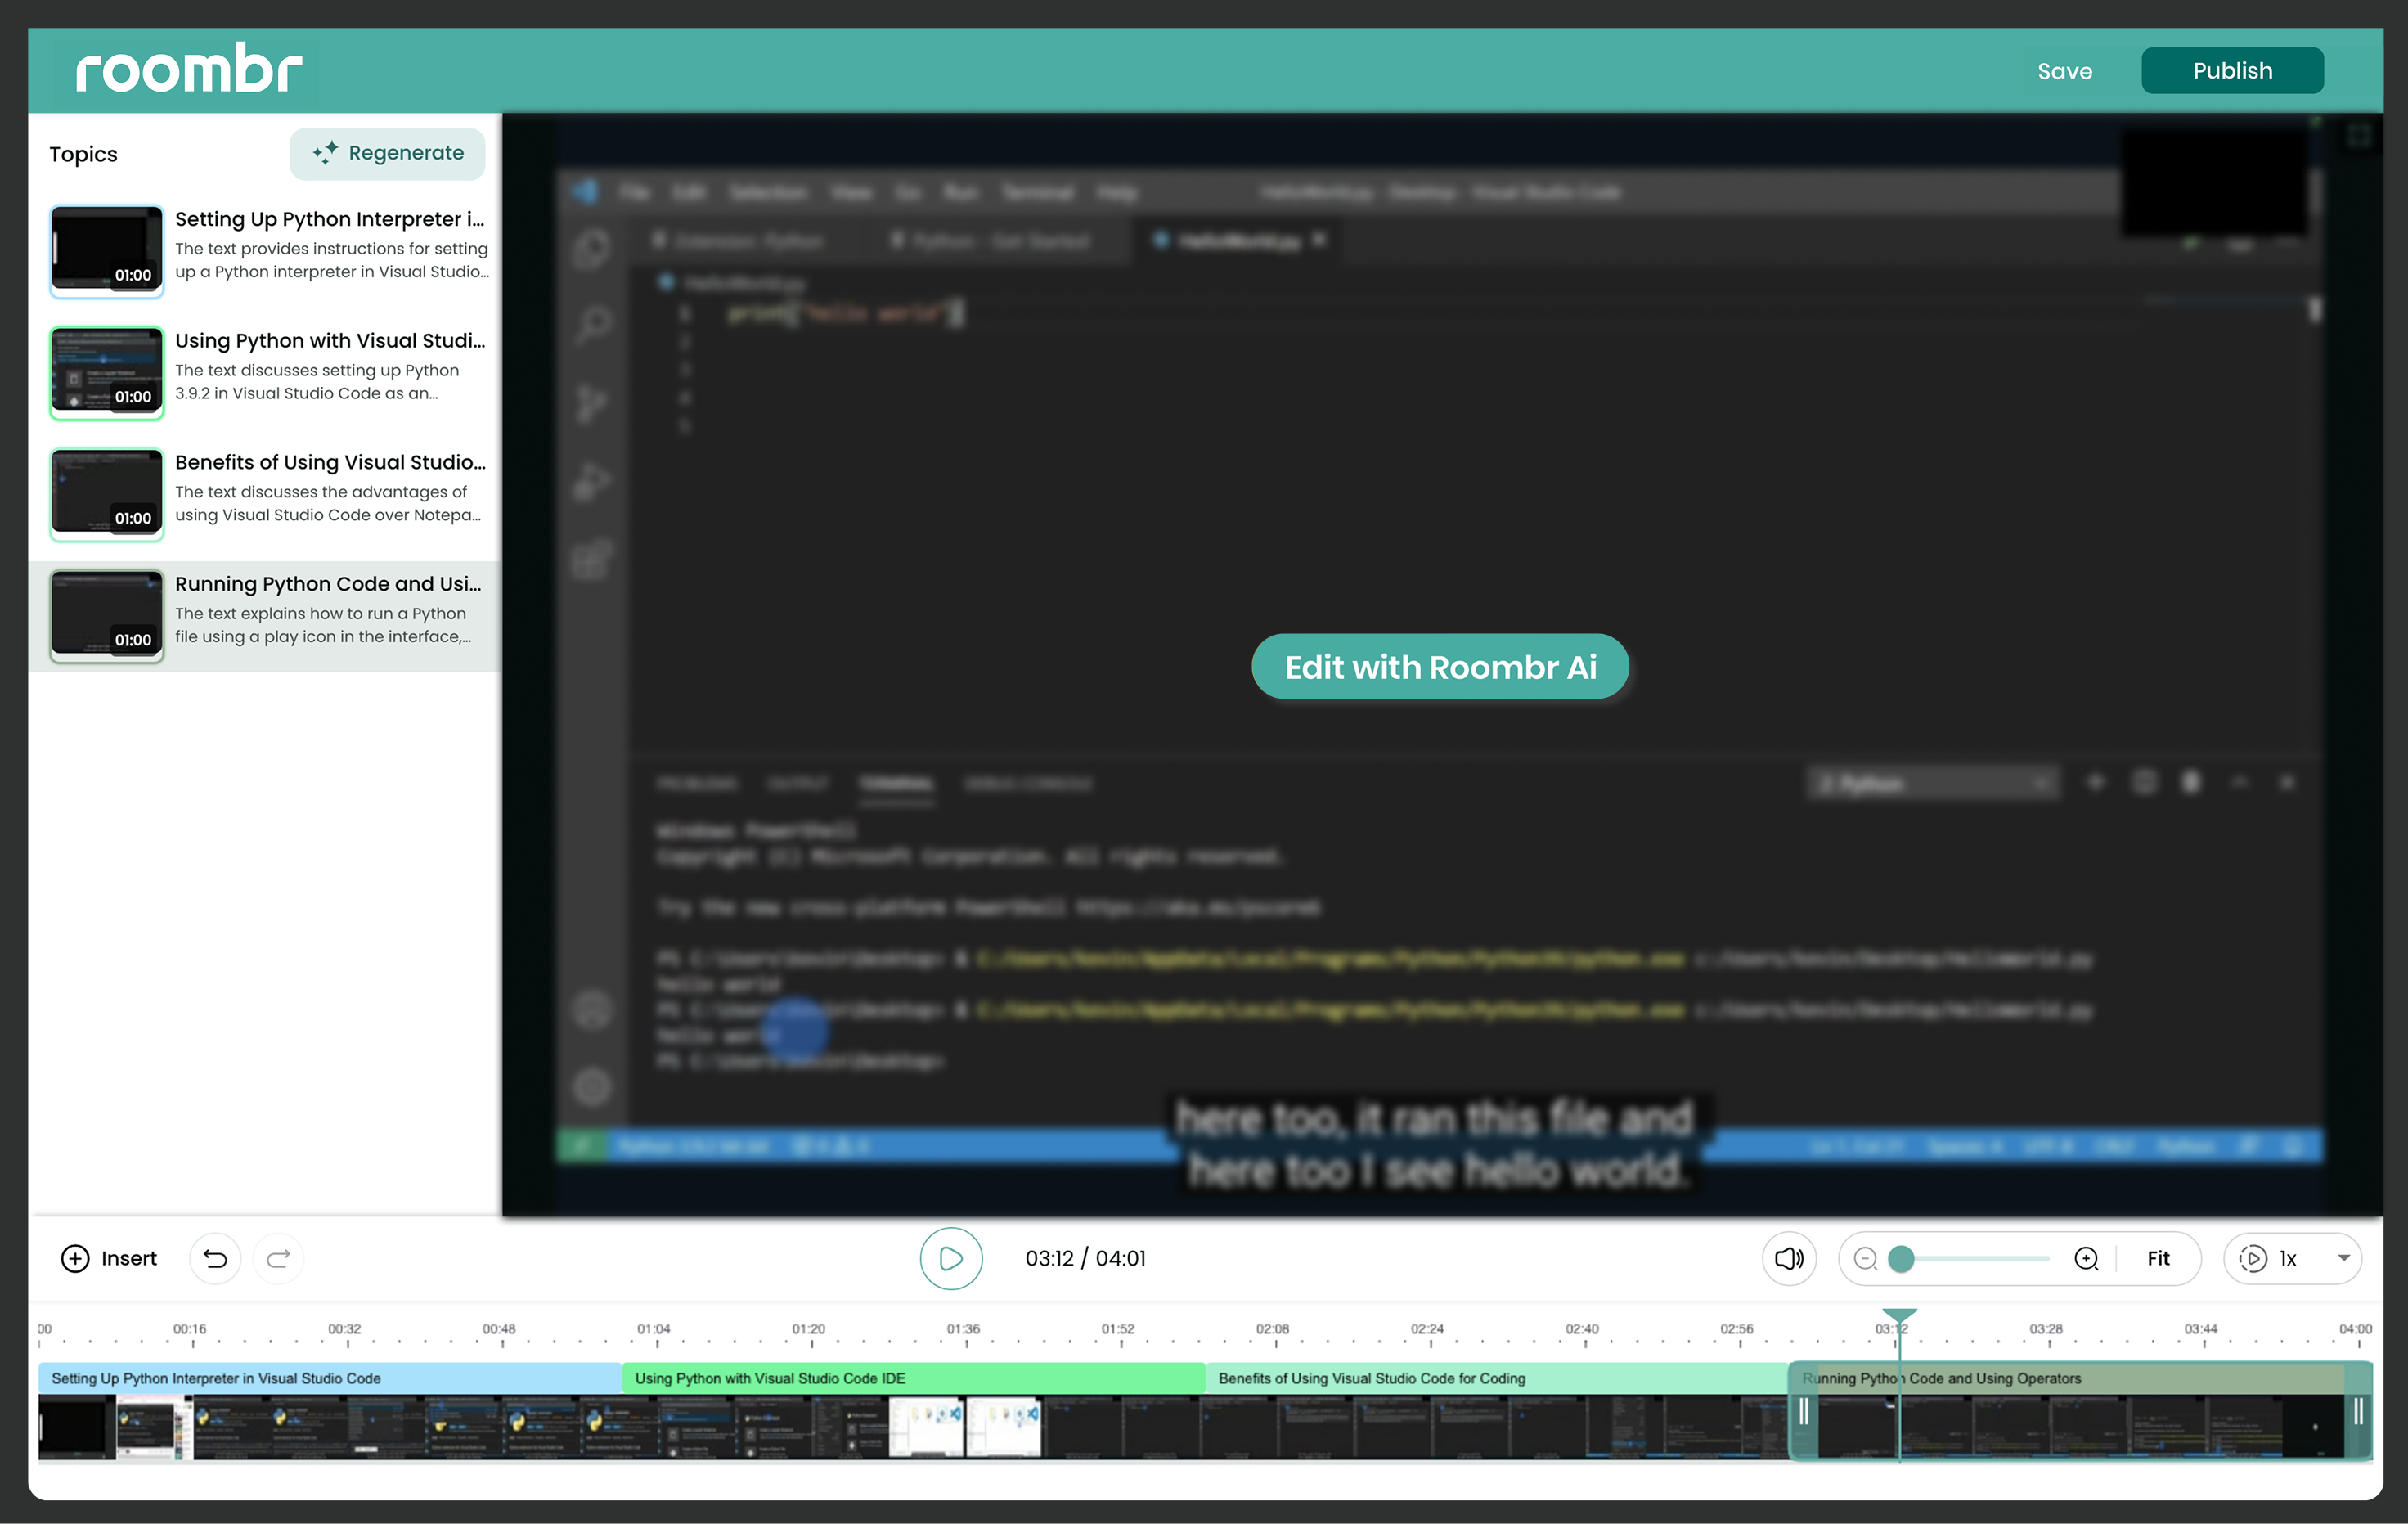
Task: Mute the volume speaker icon
Action: 1788,1258
